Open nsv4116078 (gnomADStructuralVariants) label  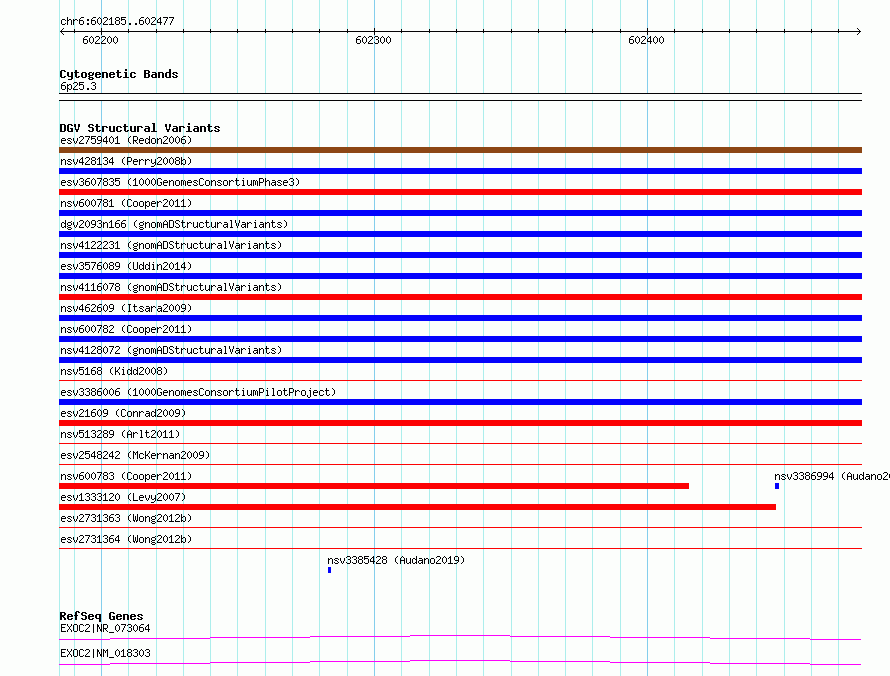[171, 287]
